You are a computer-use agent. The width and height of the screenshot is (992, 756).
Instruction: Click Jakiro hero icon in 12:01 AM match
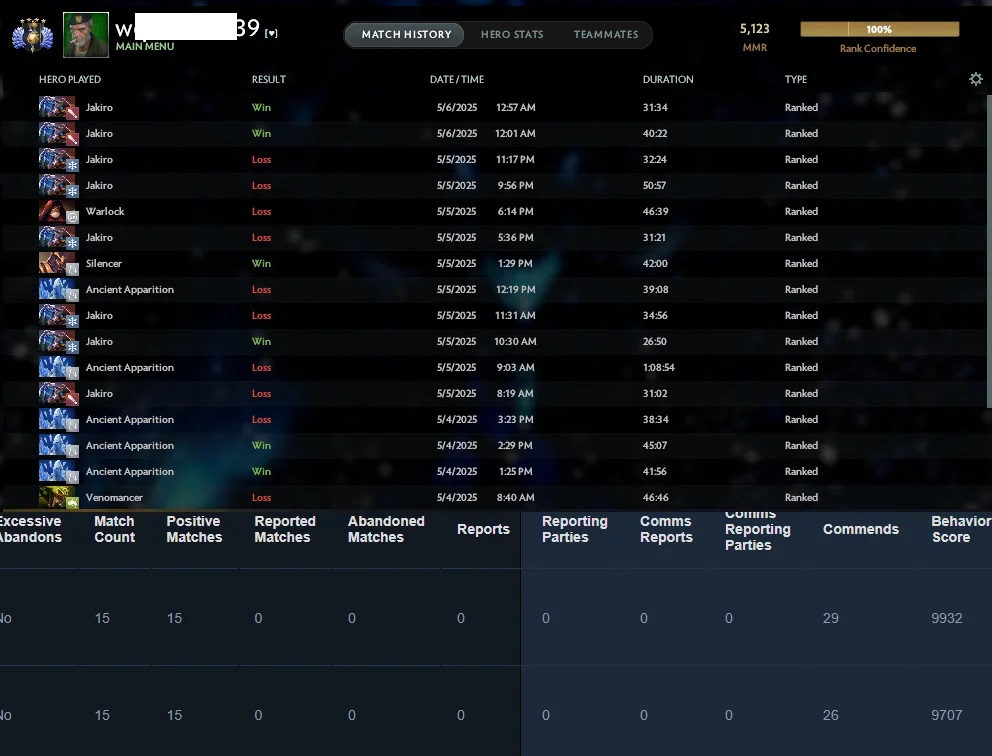(58, 133)
